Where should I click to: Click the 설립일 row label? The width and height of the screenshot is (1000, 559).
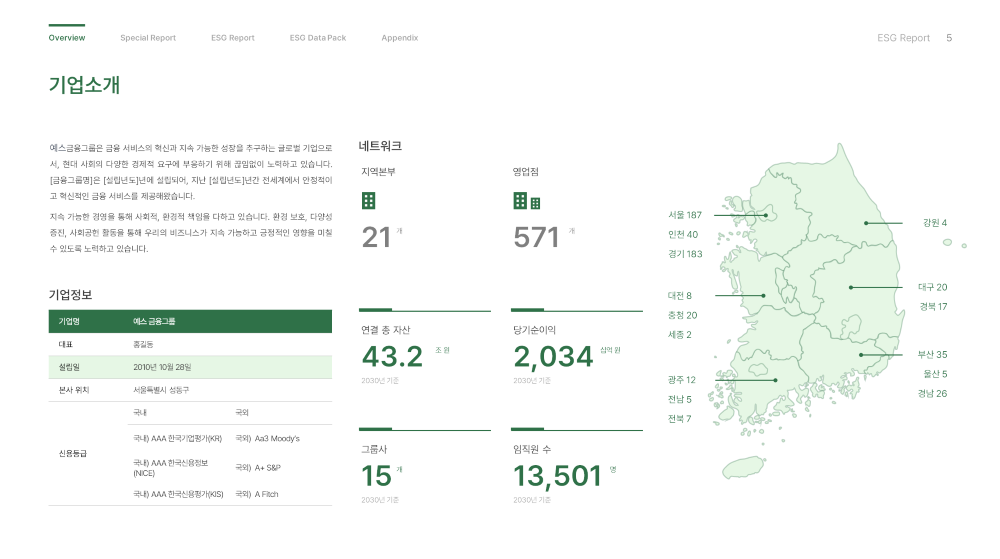69,367
